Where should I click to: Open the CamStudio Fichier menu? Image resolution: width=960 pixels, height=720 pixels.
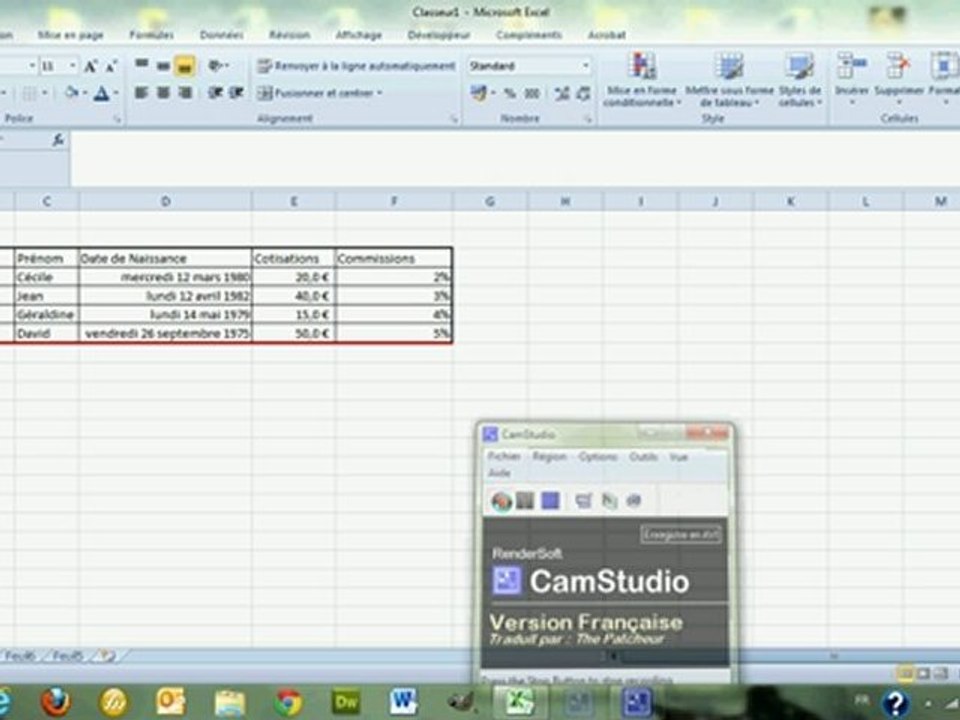pyautogui.click(x=504, y=457)
